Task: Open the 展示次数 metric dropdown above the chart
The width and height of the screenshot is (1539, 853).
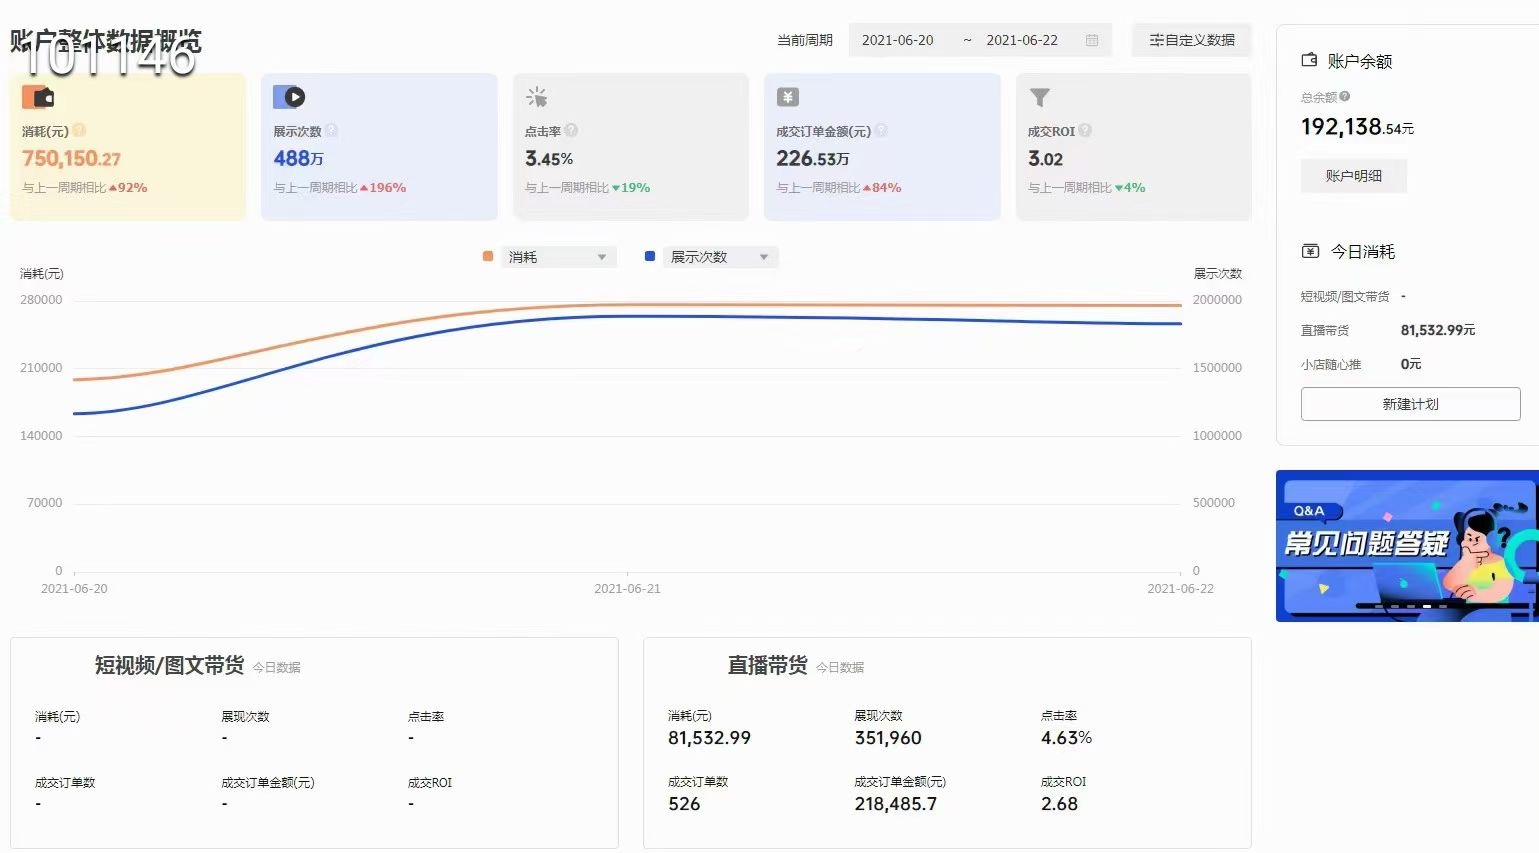Action: [x=720, y=256]
